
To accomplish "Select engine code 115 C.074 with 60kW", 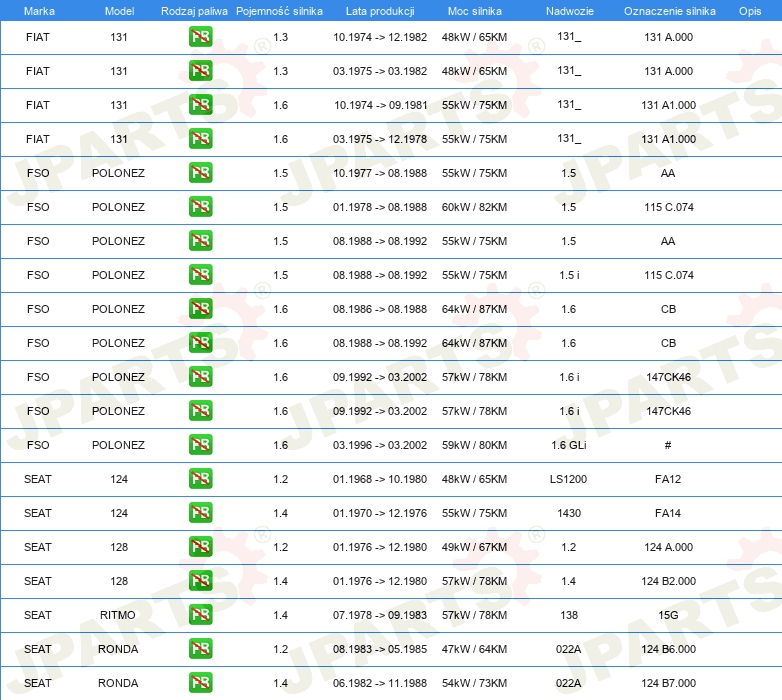I will point(669,207).
